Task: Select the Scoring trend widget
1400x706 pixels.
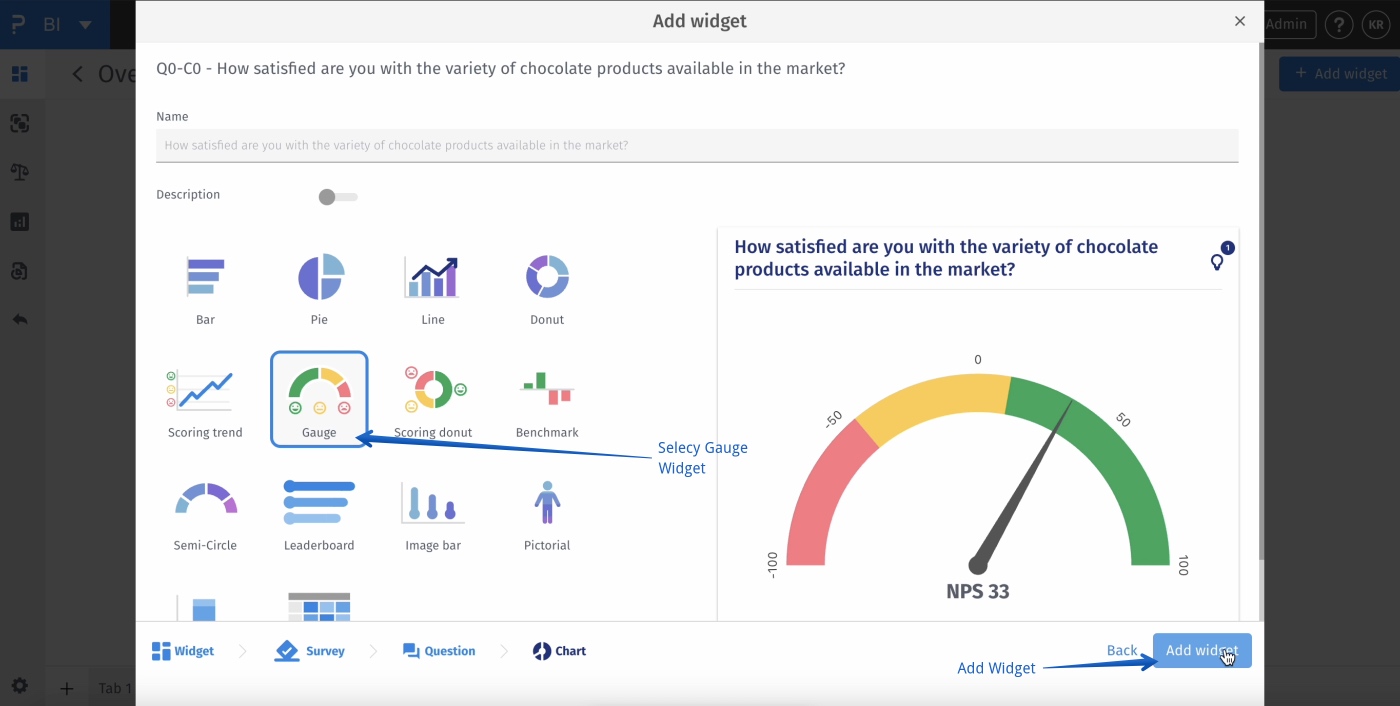Action: point(205,400)
